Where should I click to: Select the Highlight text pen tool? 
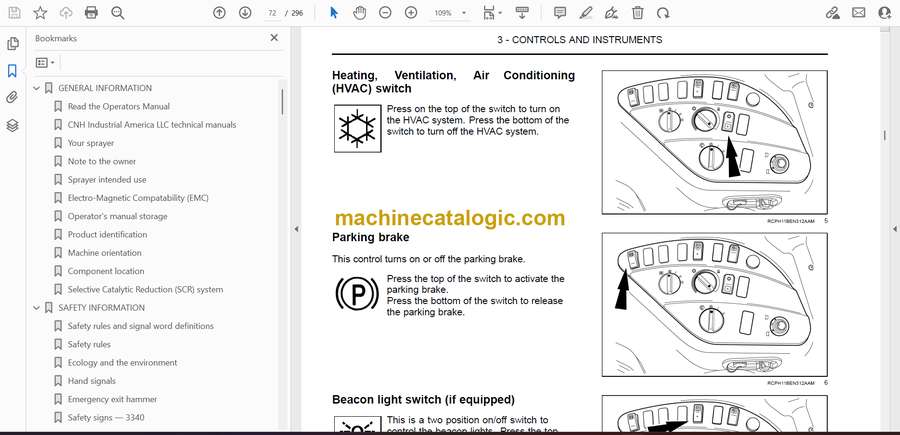click(586, 13)
